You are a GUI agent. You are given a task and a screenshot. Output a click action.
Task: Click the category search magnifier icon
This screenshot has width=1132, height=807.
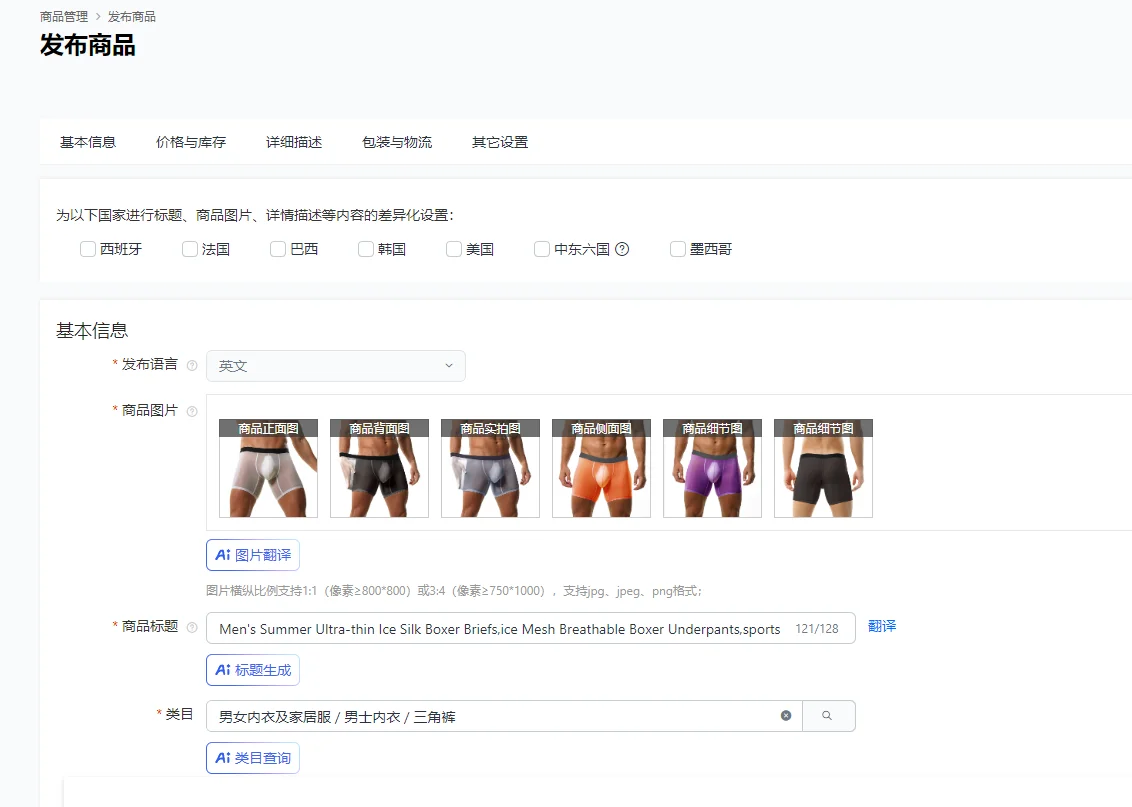point(827,715)
